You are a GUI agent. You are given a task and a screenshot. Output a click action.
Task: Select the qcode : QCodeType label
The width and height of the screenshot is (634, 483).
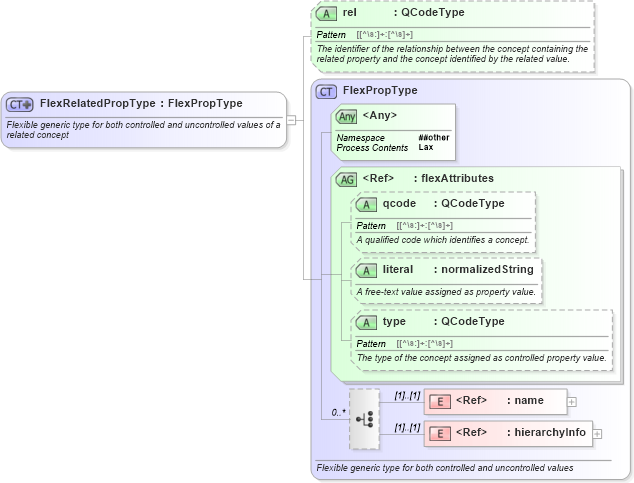tap(444, 203)
